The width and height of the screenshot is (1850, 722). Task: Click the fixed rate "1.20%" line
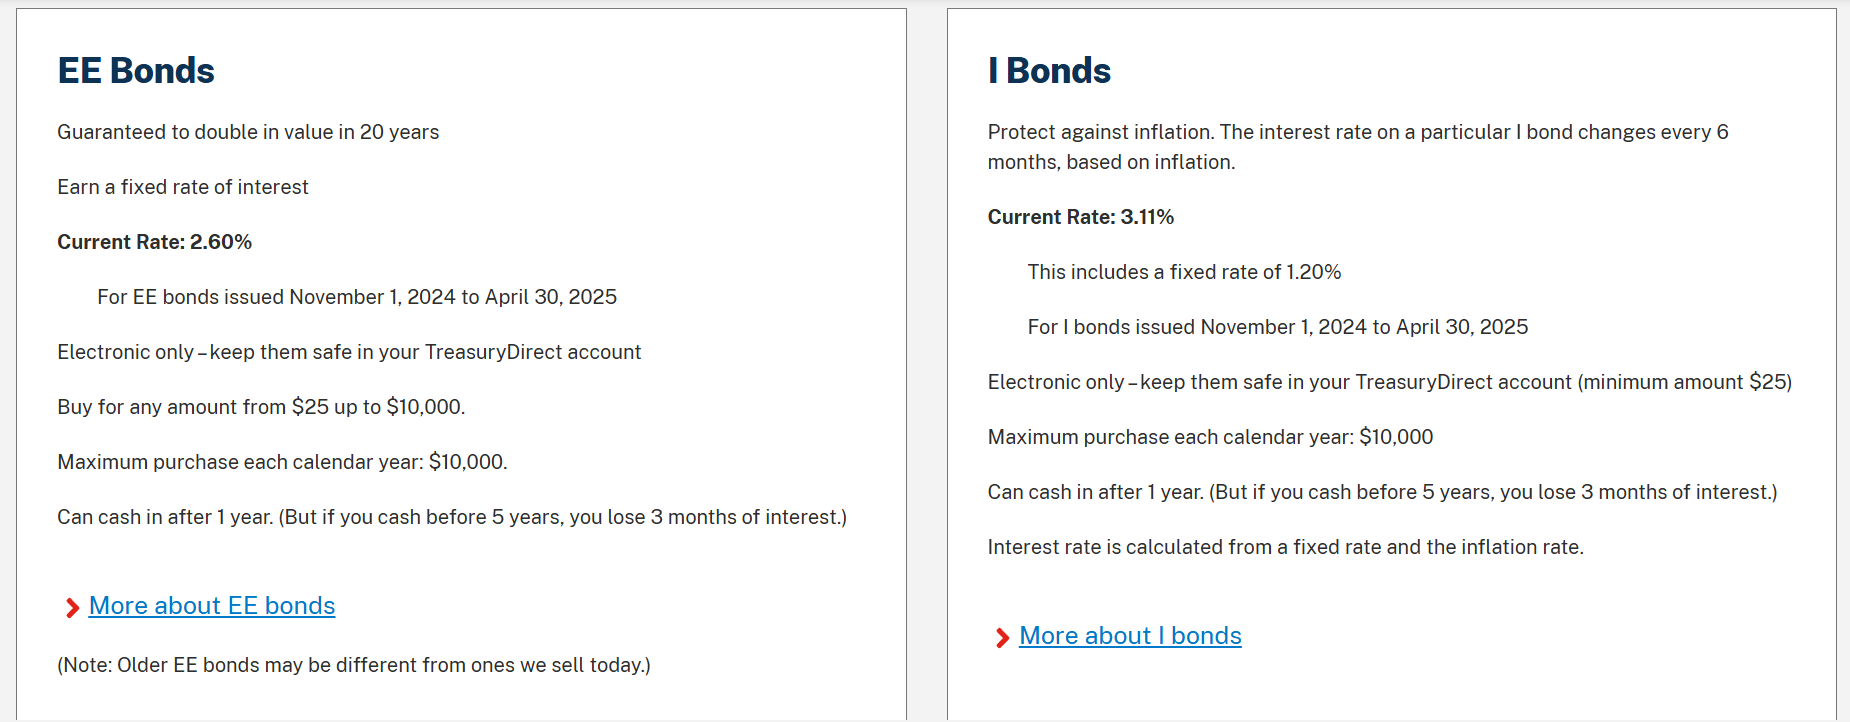(x=1184, y=271)
